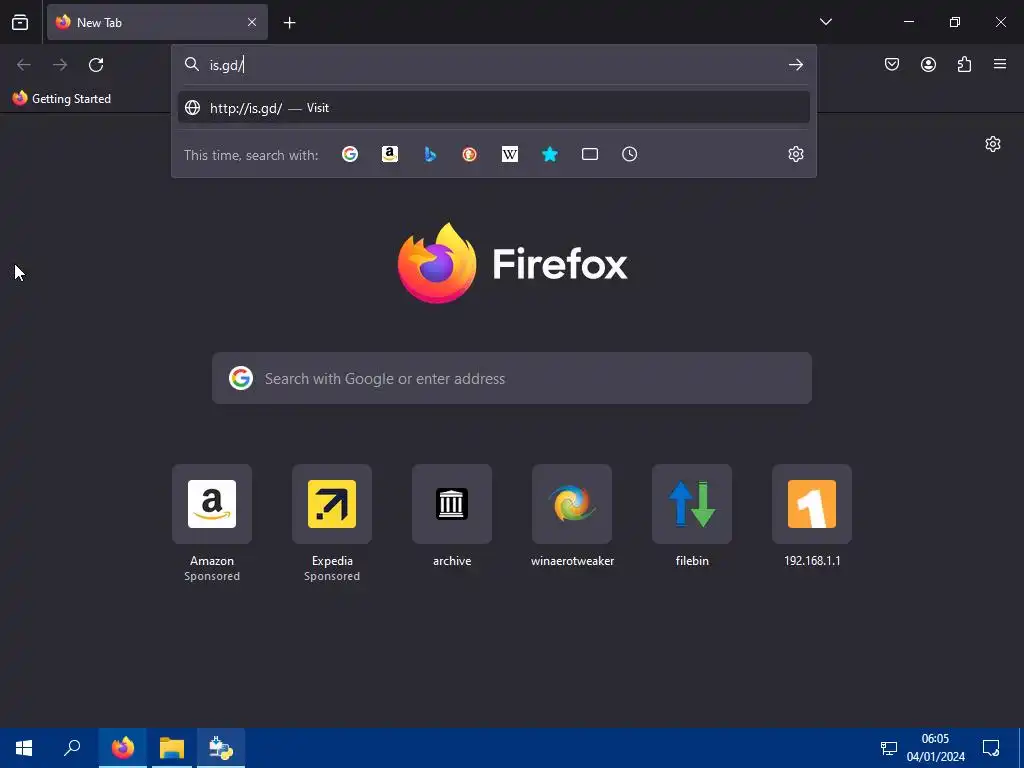Search this time with Bing

pos(430,154)
